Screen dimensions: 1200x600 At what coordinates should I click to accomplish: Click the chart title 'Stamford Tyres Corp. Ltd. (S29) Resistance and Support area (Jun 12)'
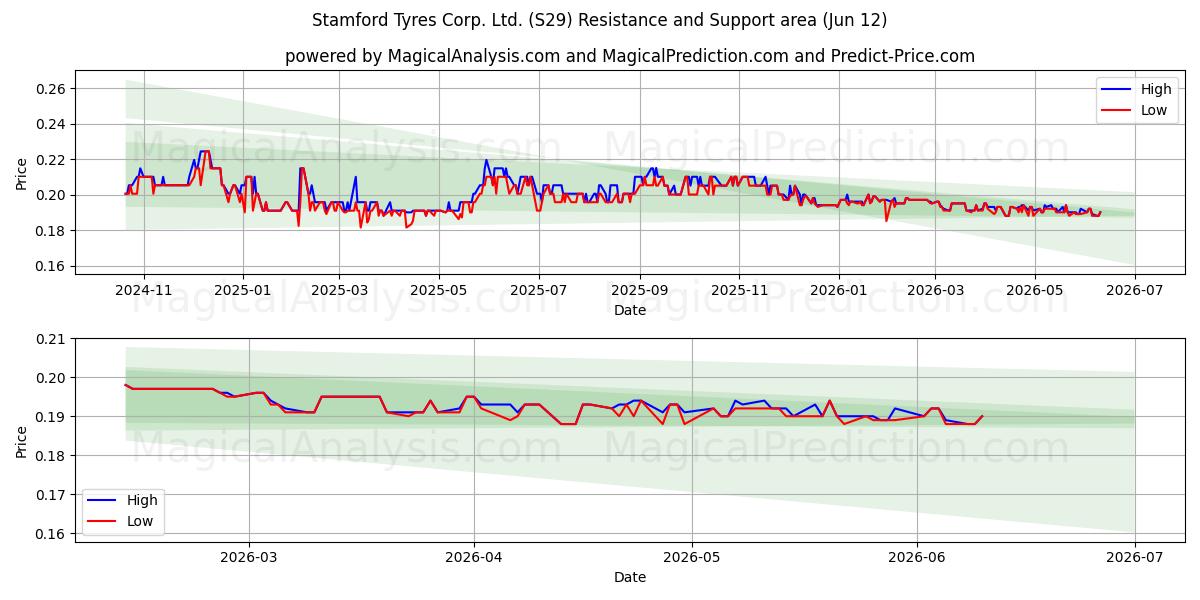pos(599,20)
